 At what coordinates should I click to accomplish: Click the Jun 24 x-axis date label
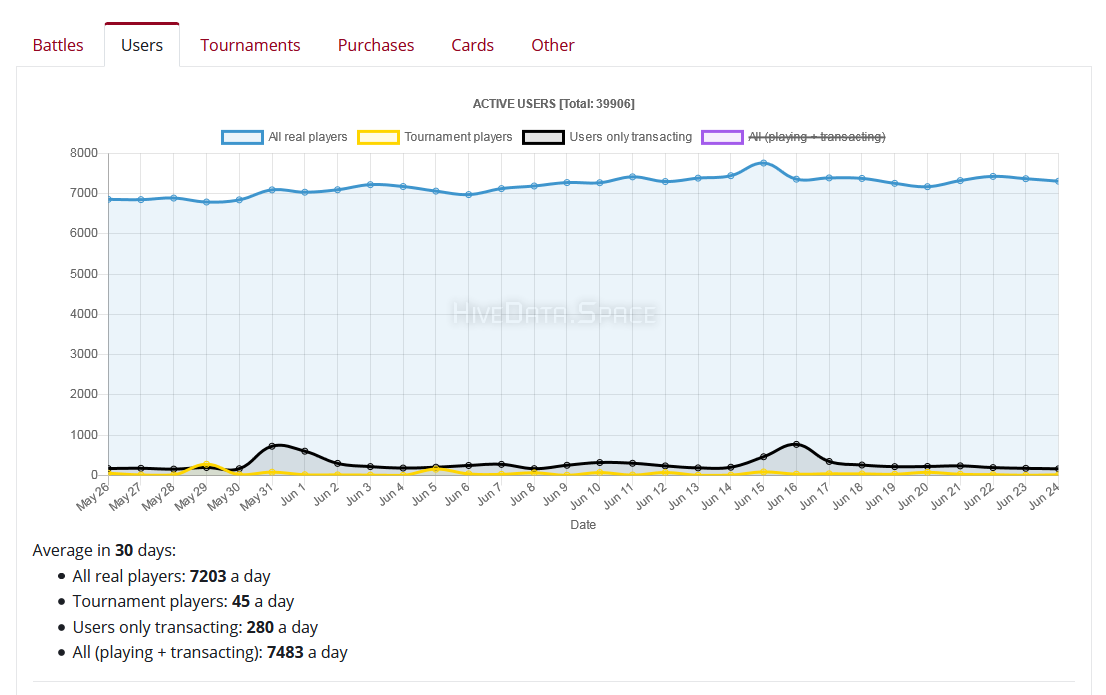coord(1044,495)
